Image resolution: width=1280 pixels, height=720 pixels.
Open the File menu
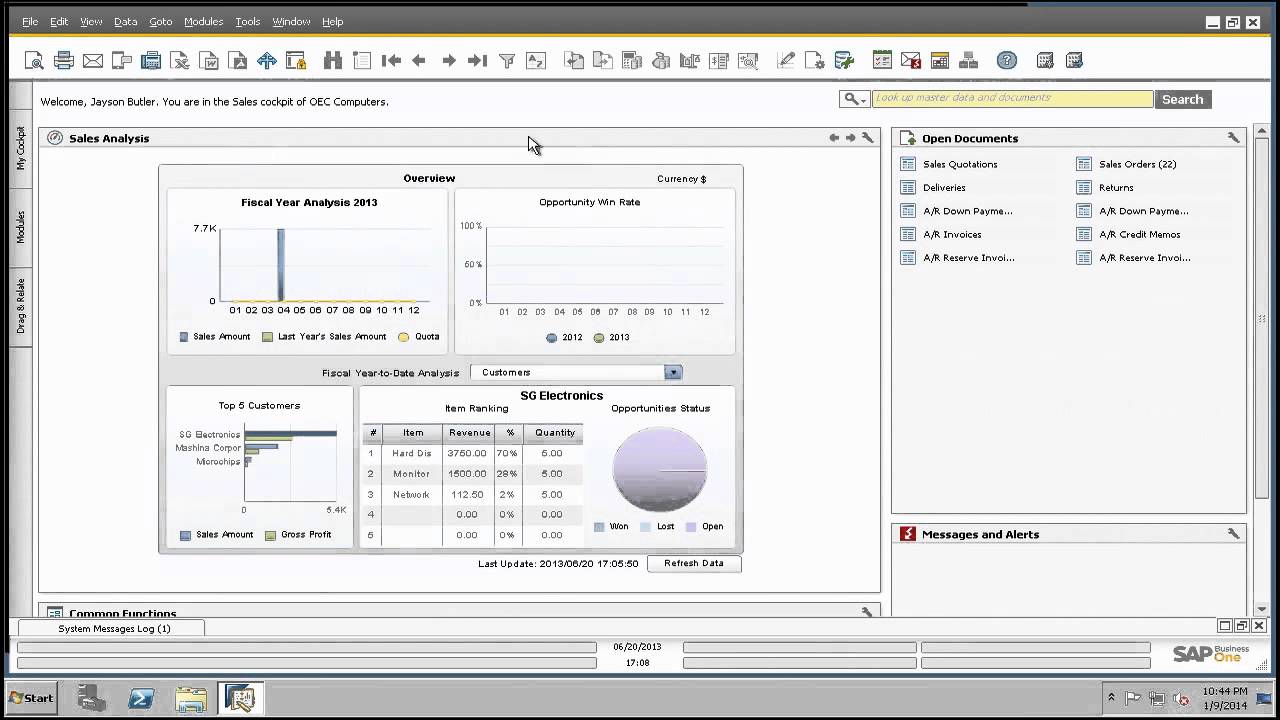pos(30,21)
